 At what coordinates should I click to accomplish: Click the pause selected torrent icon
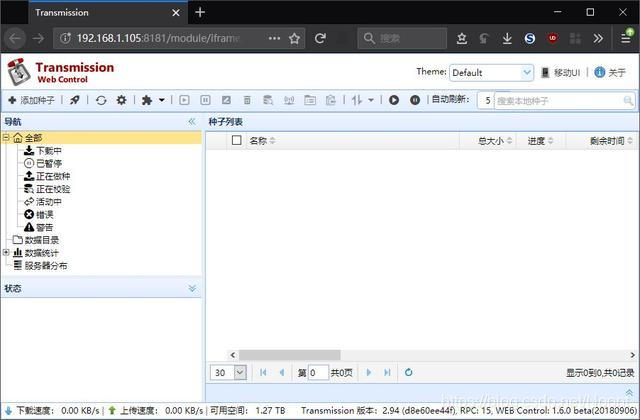coord(205,100)
